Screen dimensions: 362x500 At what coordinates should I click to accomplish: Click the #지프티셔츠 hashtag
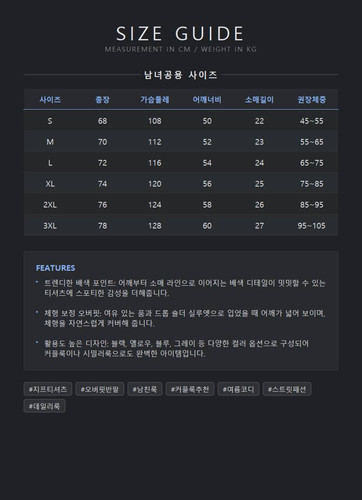click(48, 389)
